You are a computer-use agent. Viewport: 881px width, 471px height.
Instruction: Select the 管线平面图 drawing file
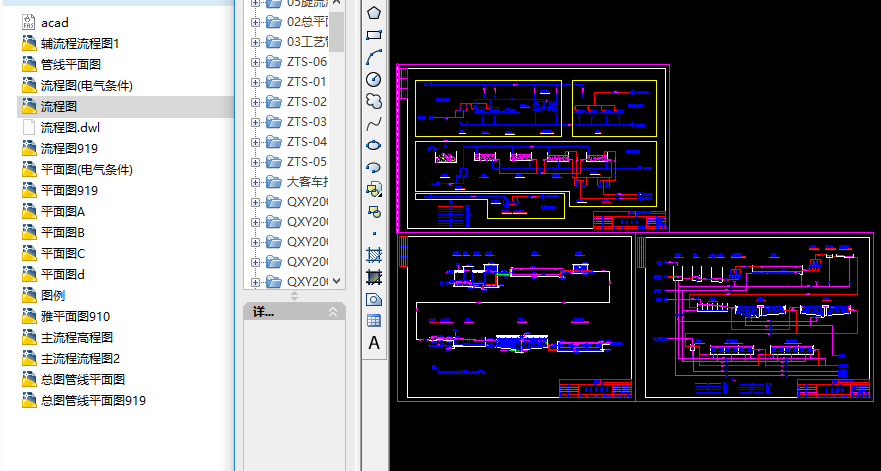click(61, 65)
